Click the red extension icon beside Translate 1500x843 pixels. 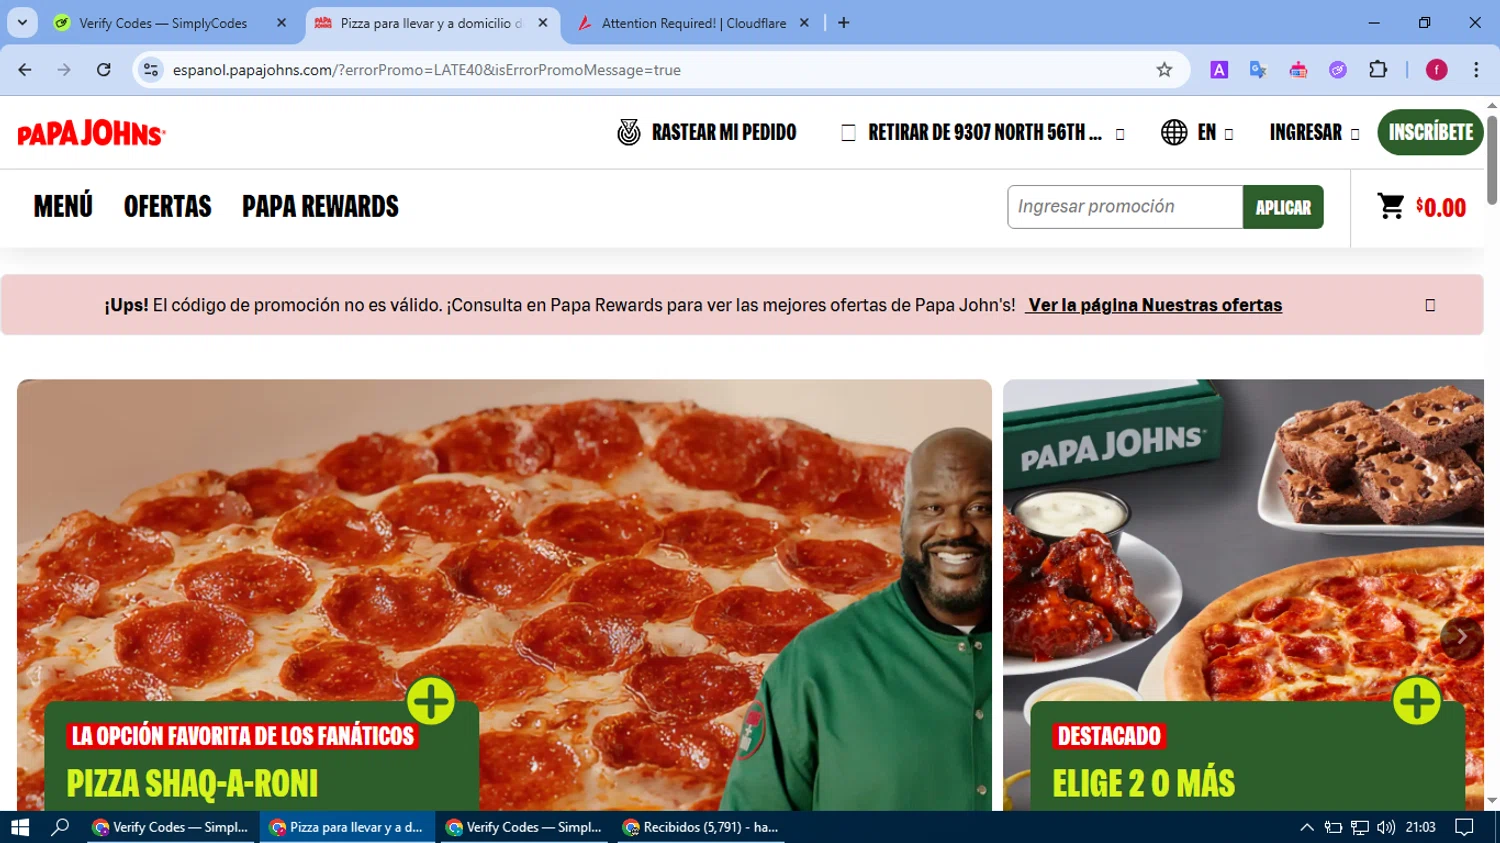(x=1298, y=69)
